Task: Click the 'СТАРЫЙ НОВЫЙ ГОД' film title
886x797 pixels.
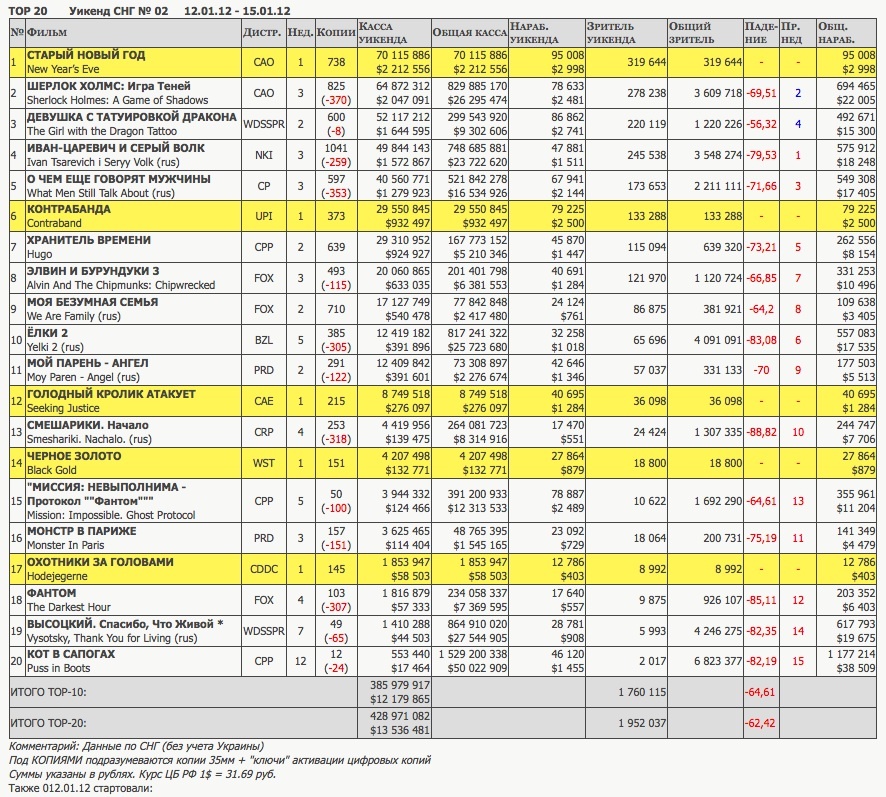Action: (85, 56)
